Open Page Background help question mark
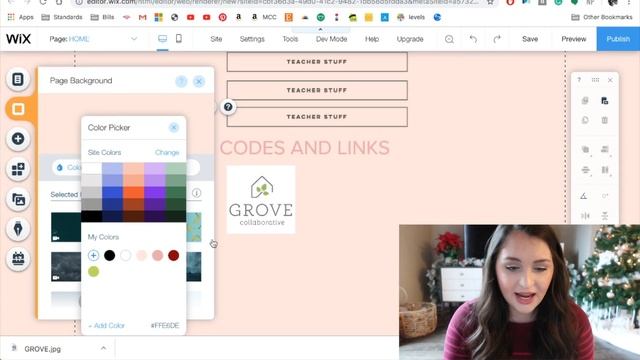Image resolution: width=640 pixels, height=360 pixels. tap(181, 81)
